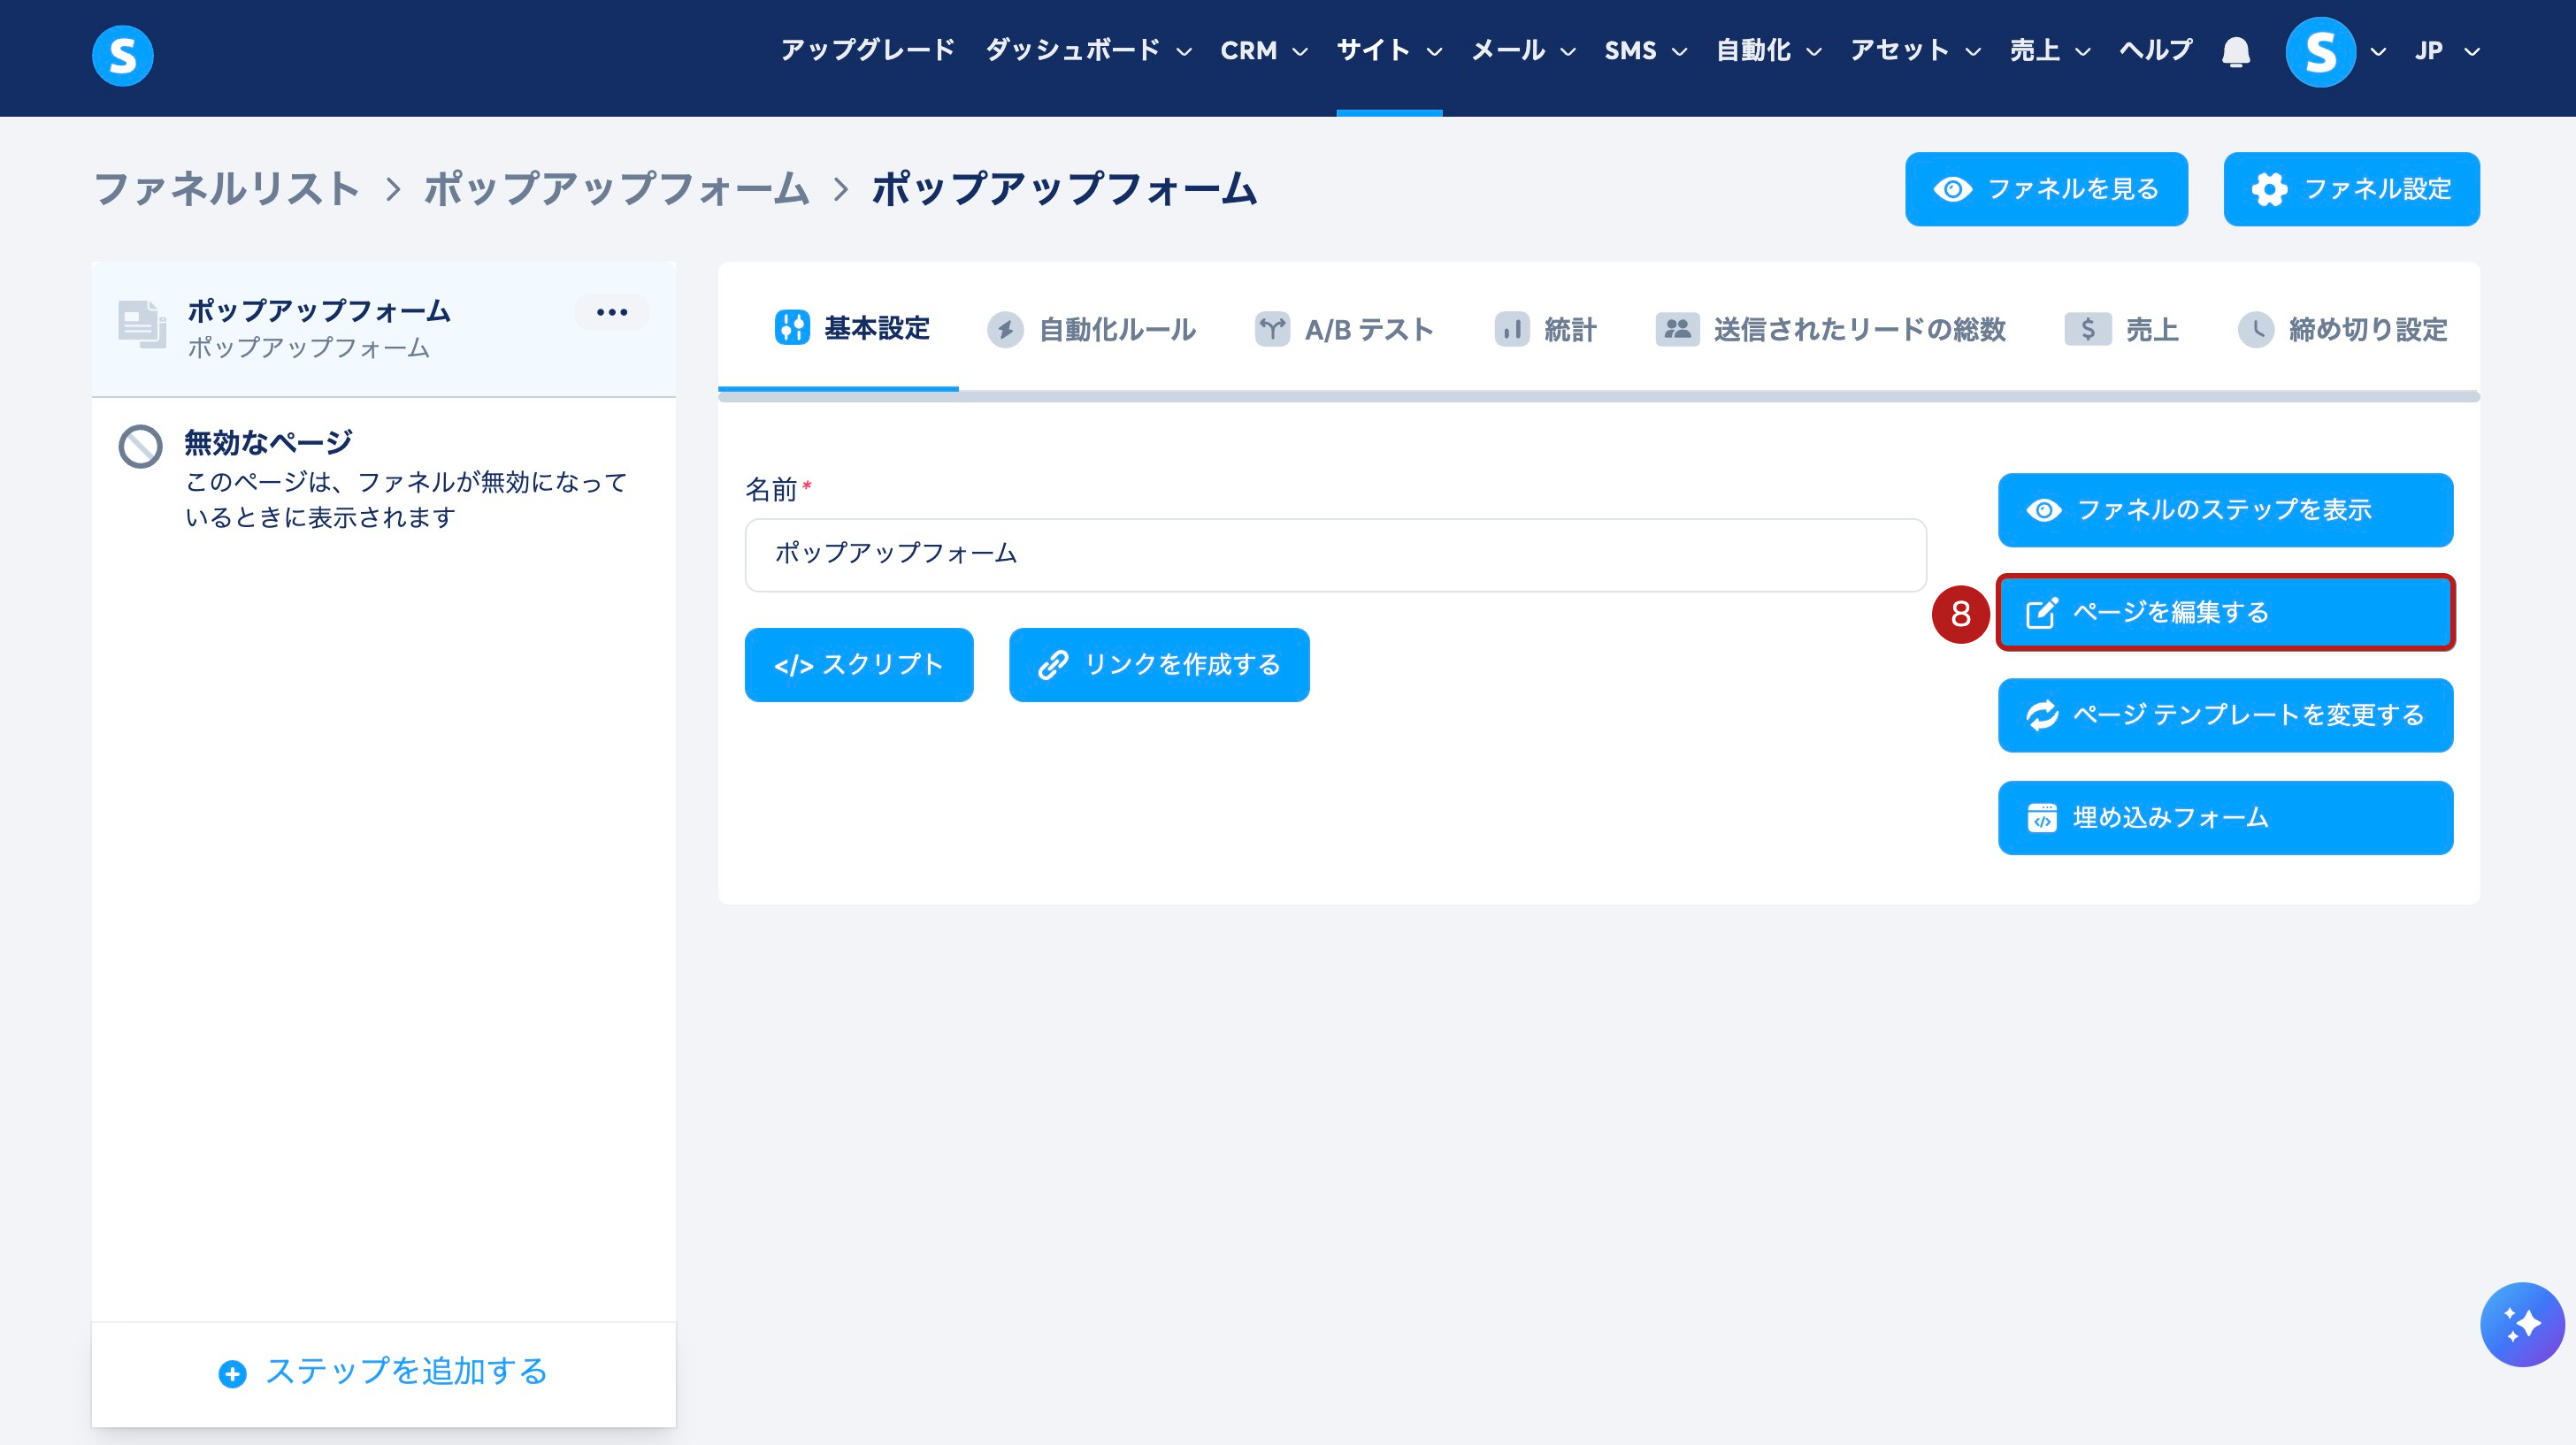Click the ページ テンプレートを変更する button

[2225, 715]
